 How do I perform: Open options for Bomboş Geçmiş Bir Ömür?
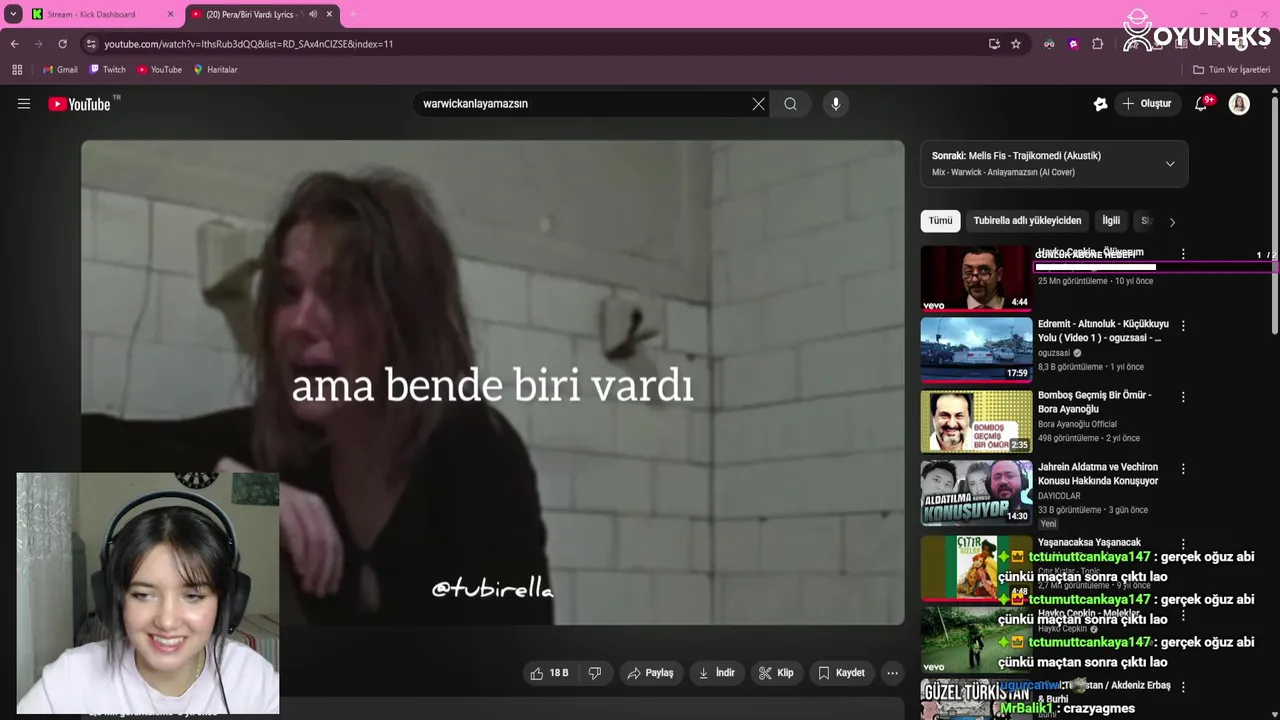[1183, 397]
